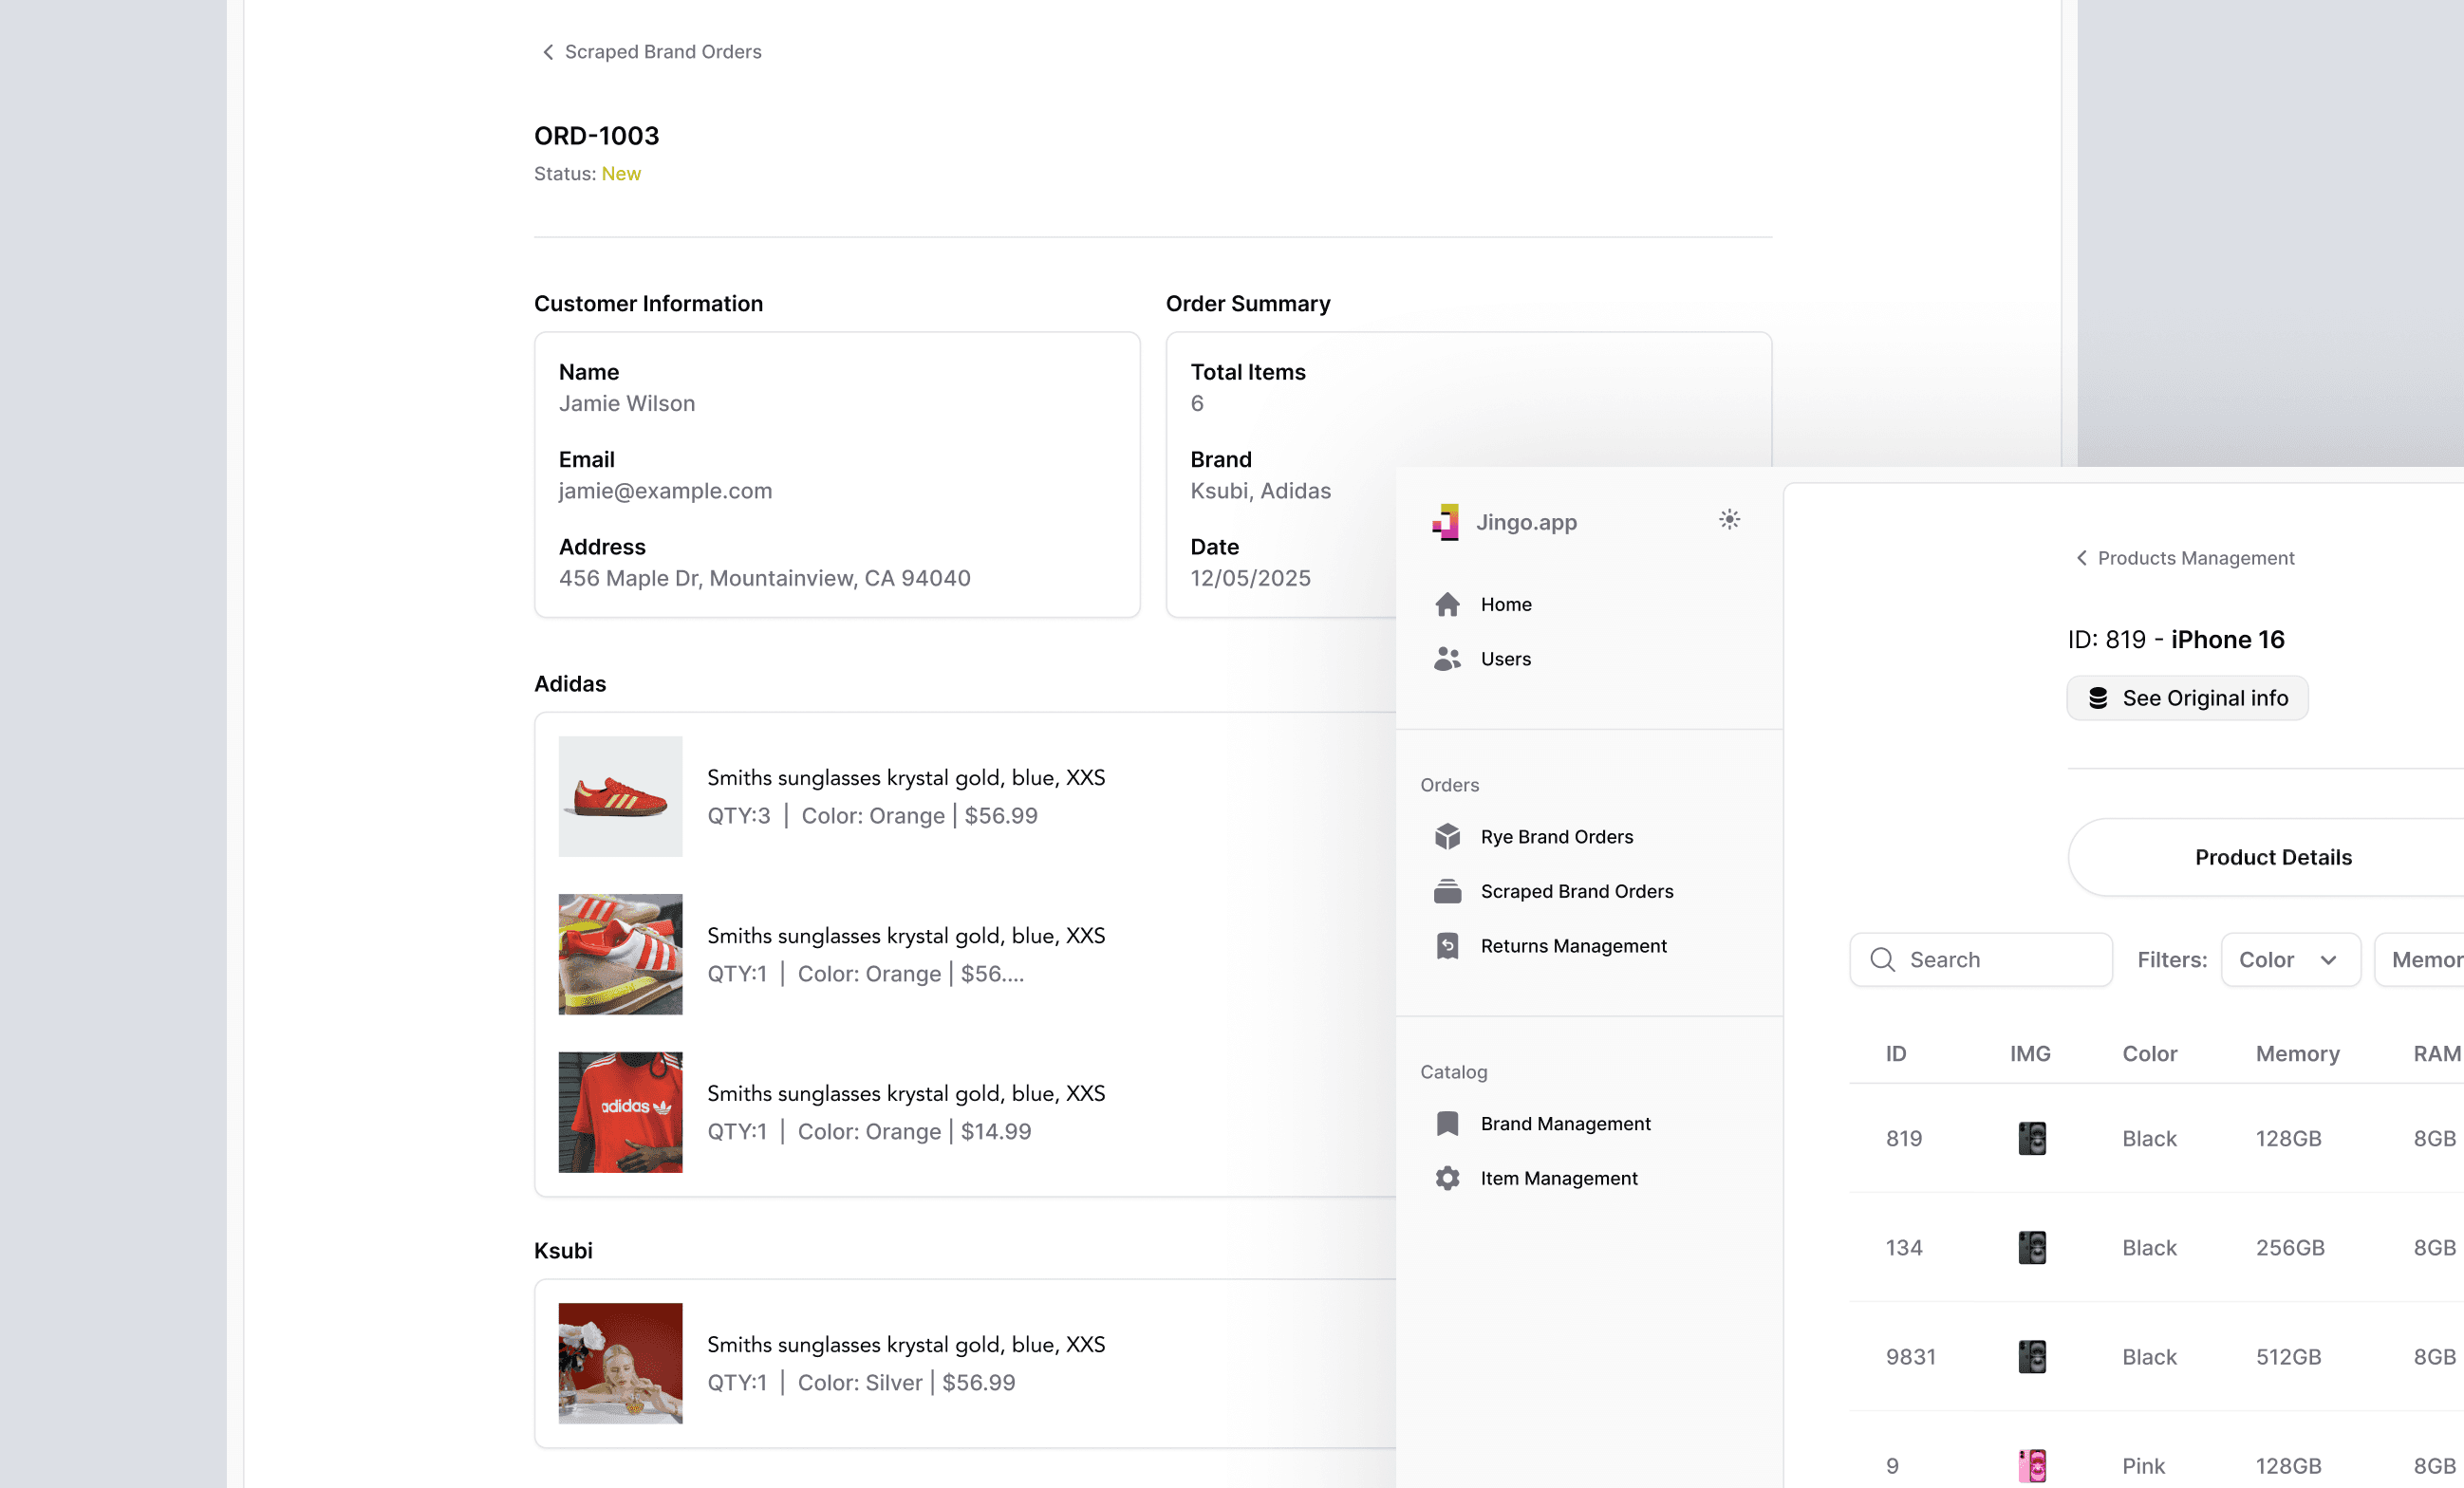The image size is (2464, 1488).
Task: Click the Memory column header
Action: [2297, 1053]
